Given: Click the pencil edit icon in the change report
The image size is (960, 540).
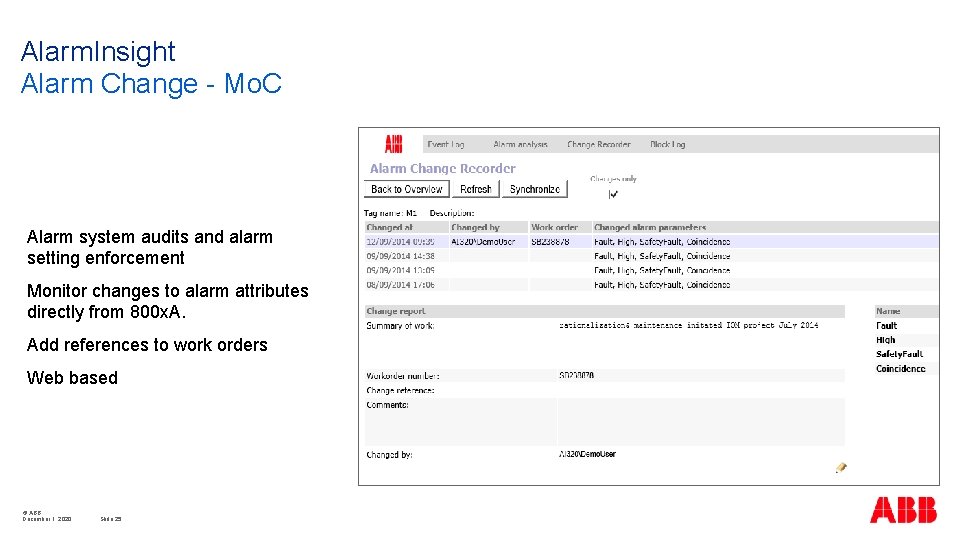Looking at the screenshot, I should coord(841,468).
